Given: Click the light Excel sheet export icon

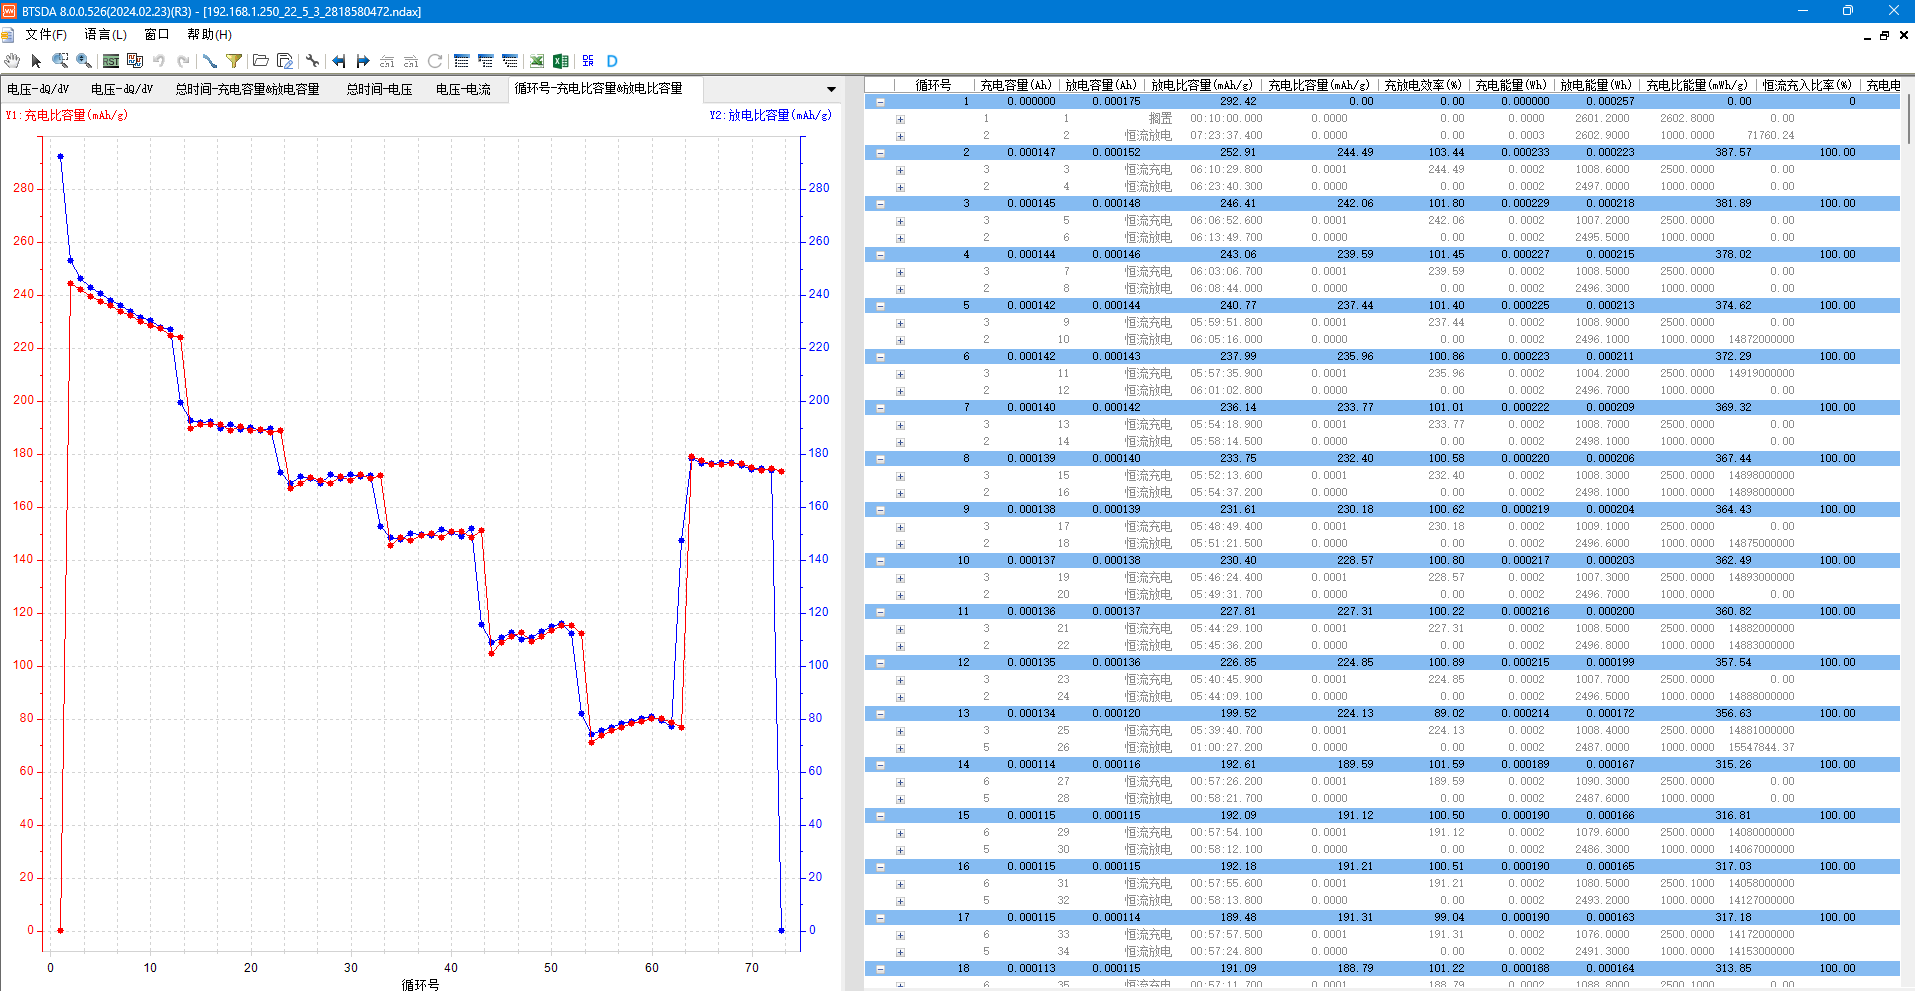Looking at the screenshot, I should pos(537,61).
